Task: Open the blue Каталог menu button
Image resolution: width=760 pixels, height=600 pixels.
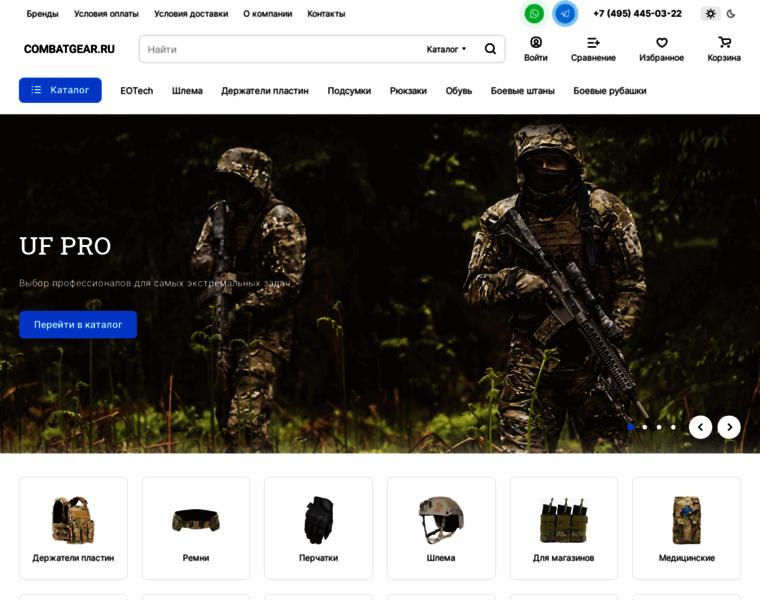Action: click(x=60, y=90)
